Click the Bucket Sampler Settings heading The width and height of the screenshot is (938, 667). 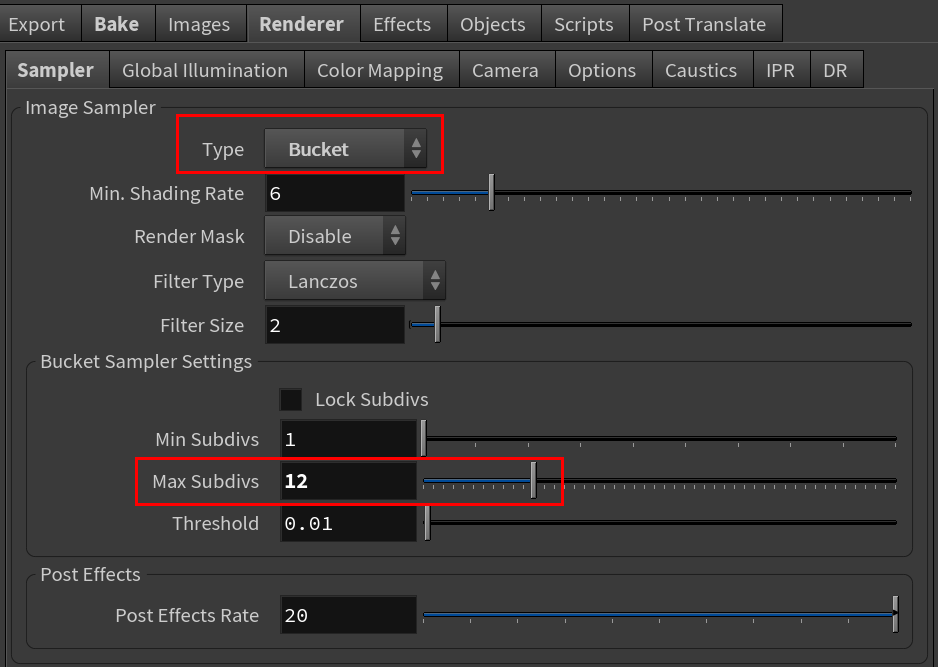pos(146,361)
